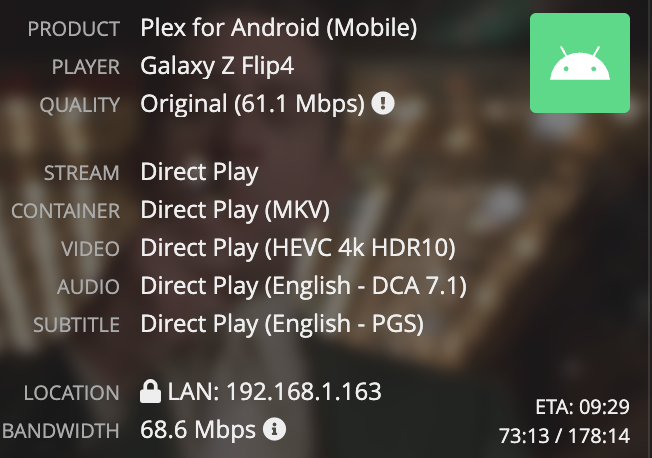Click the Stream Direct Play value
The image size is (652, 458).
200,172
